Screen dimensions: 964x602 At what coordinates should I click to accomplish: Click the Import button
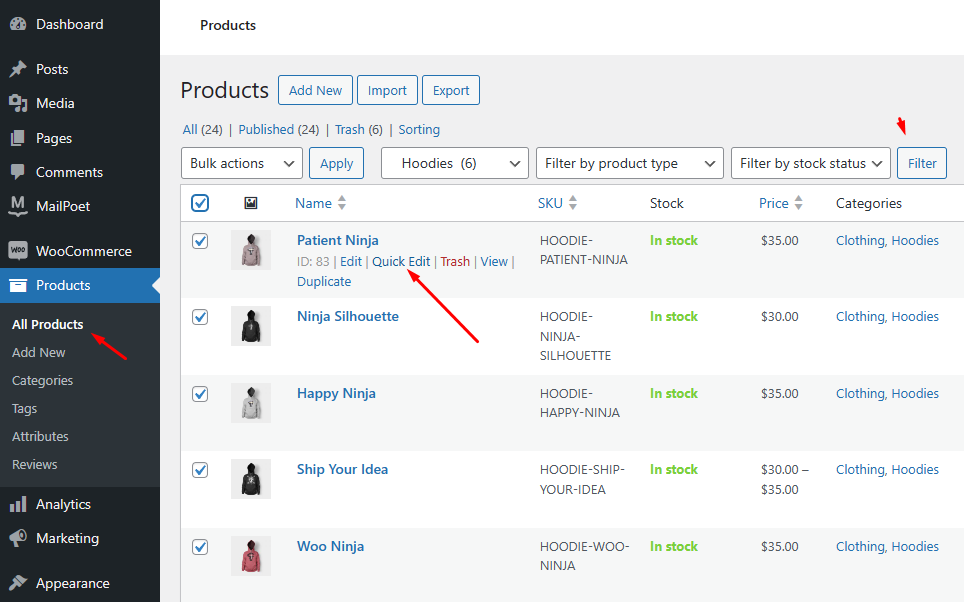click(x=387, y=90)
